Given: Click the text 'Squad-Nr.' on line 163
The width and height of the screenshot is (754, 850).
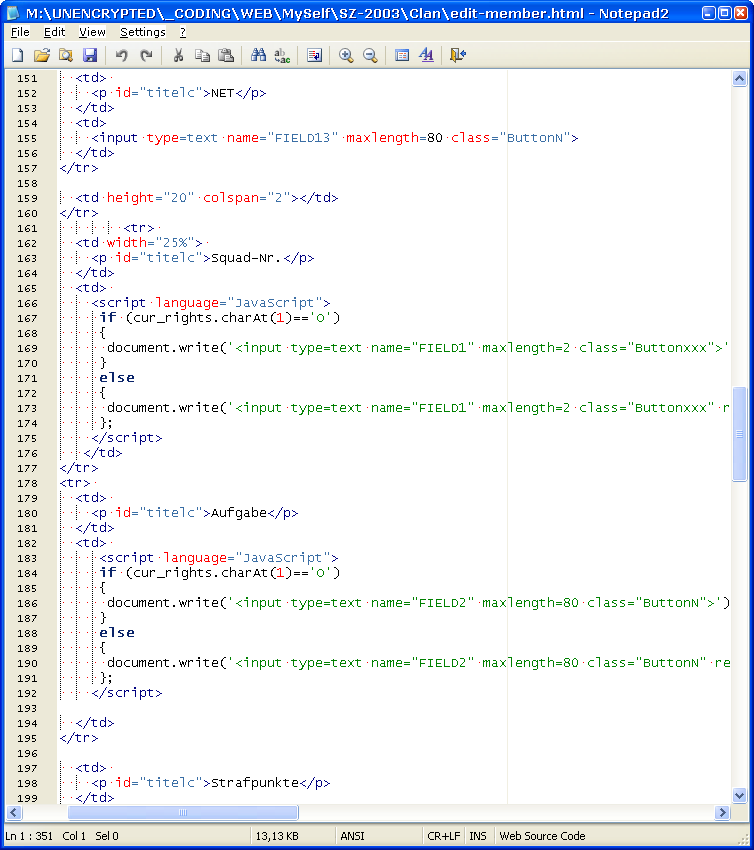Looking at the screenshot, I should click(247, 258).
